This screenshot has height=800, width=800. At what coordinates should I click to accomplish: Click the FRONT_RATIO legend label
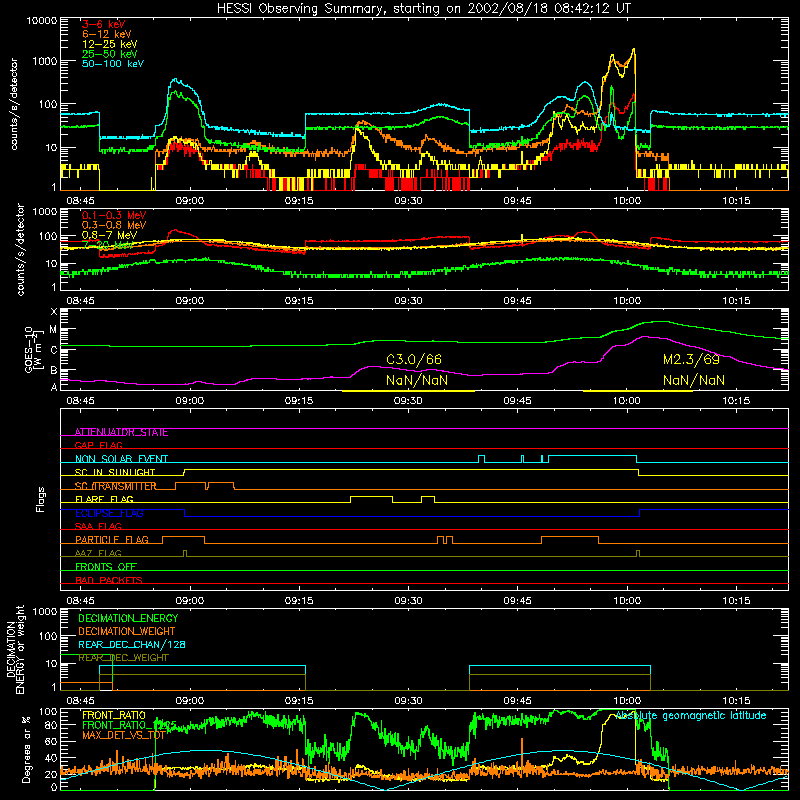[x=114, y=716]
